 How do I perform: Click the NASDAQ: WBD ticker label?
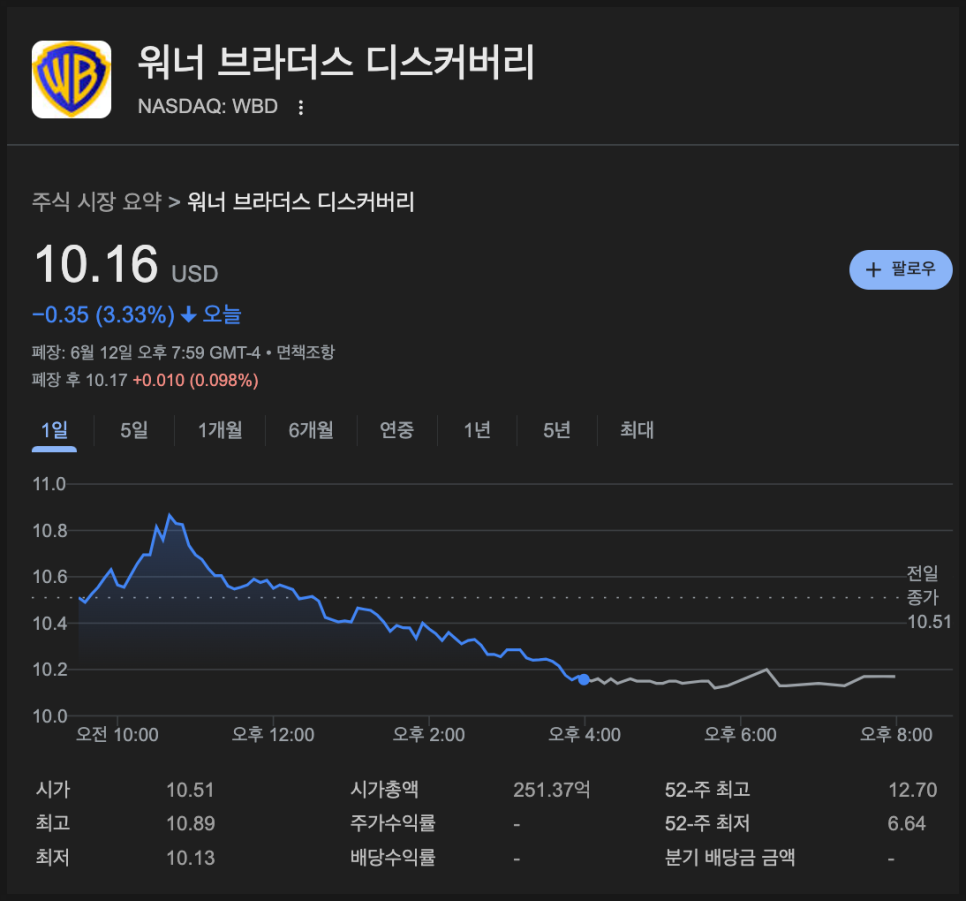[x=208, y=107]
